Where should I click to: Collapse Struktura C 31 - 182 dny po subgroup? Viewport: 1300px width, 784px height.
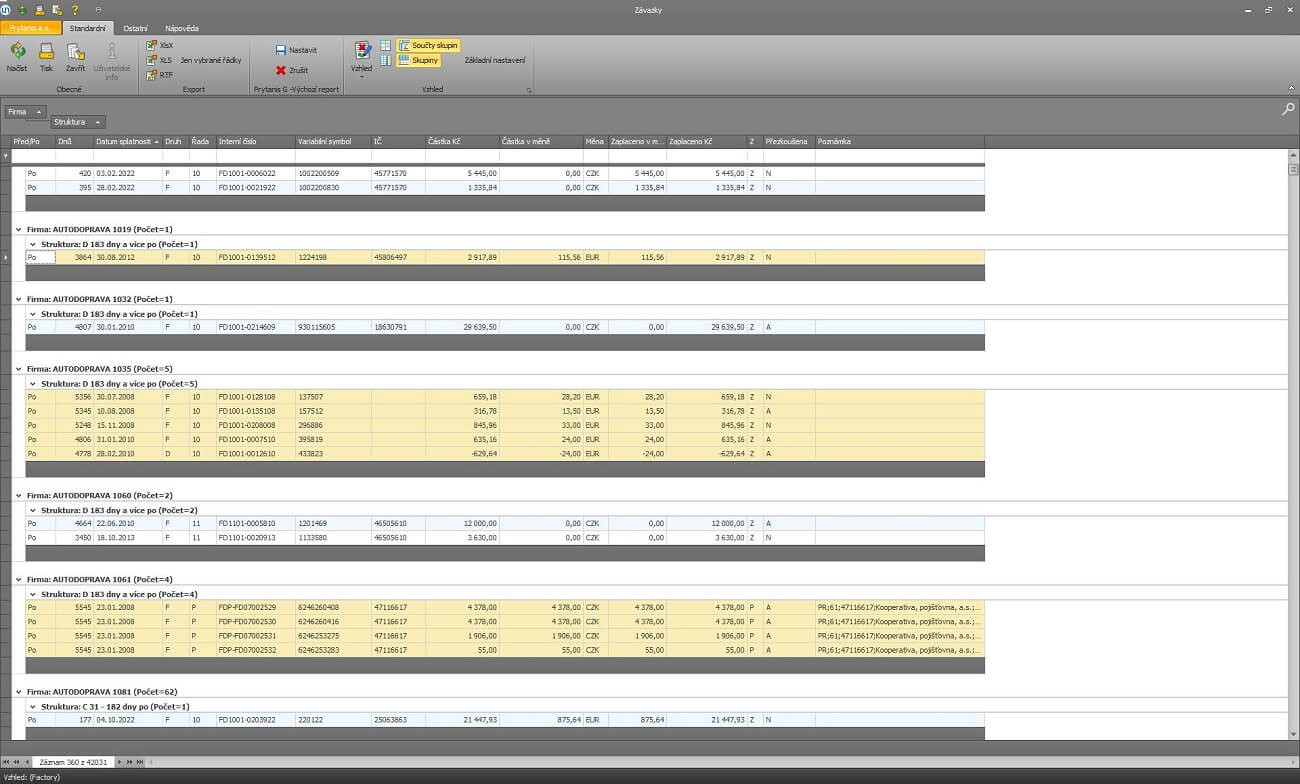(x=32, y=706)
